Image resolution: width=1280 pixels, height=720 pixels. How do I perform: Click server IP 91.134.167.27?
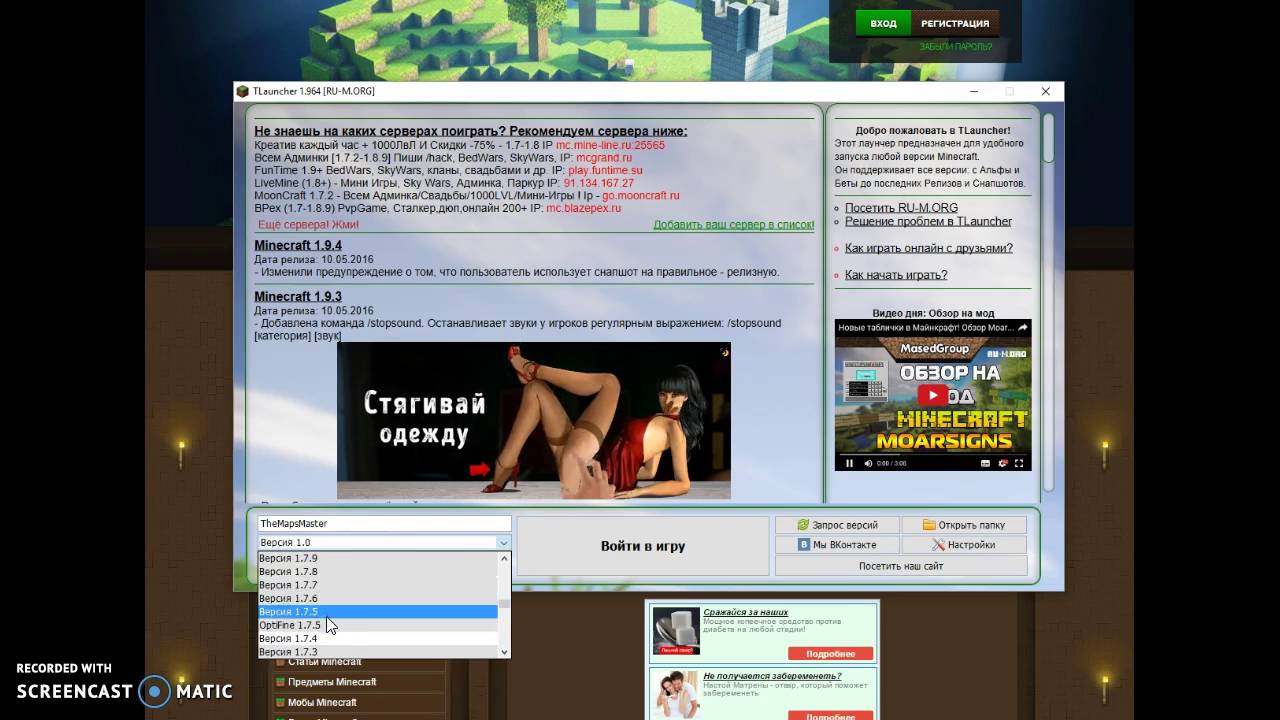click(598, 183)
